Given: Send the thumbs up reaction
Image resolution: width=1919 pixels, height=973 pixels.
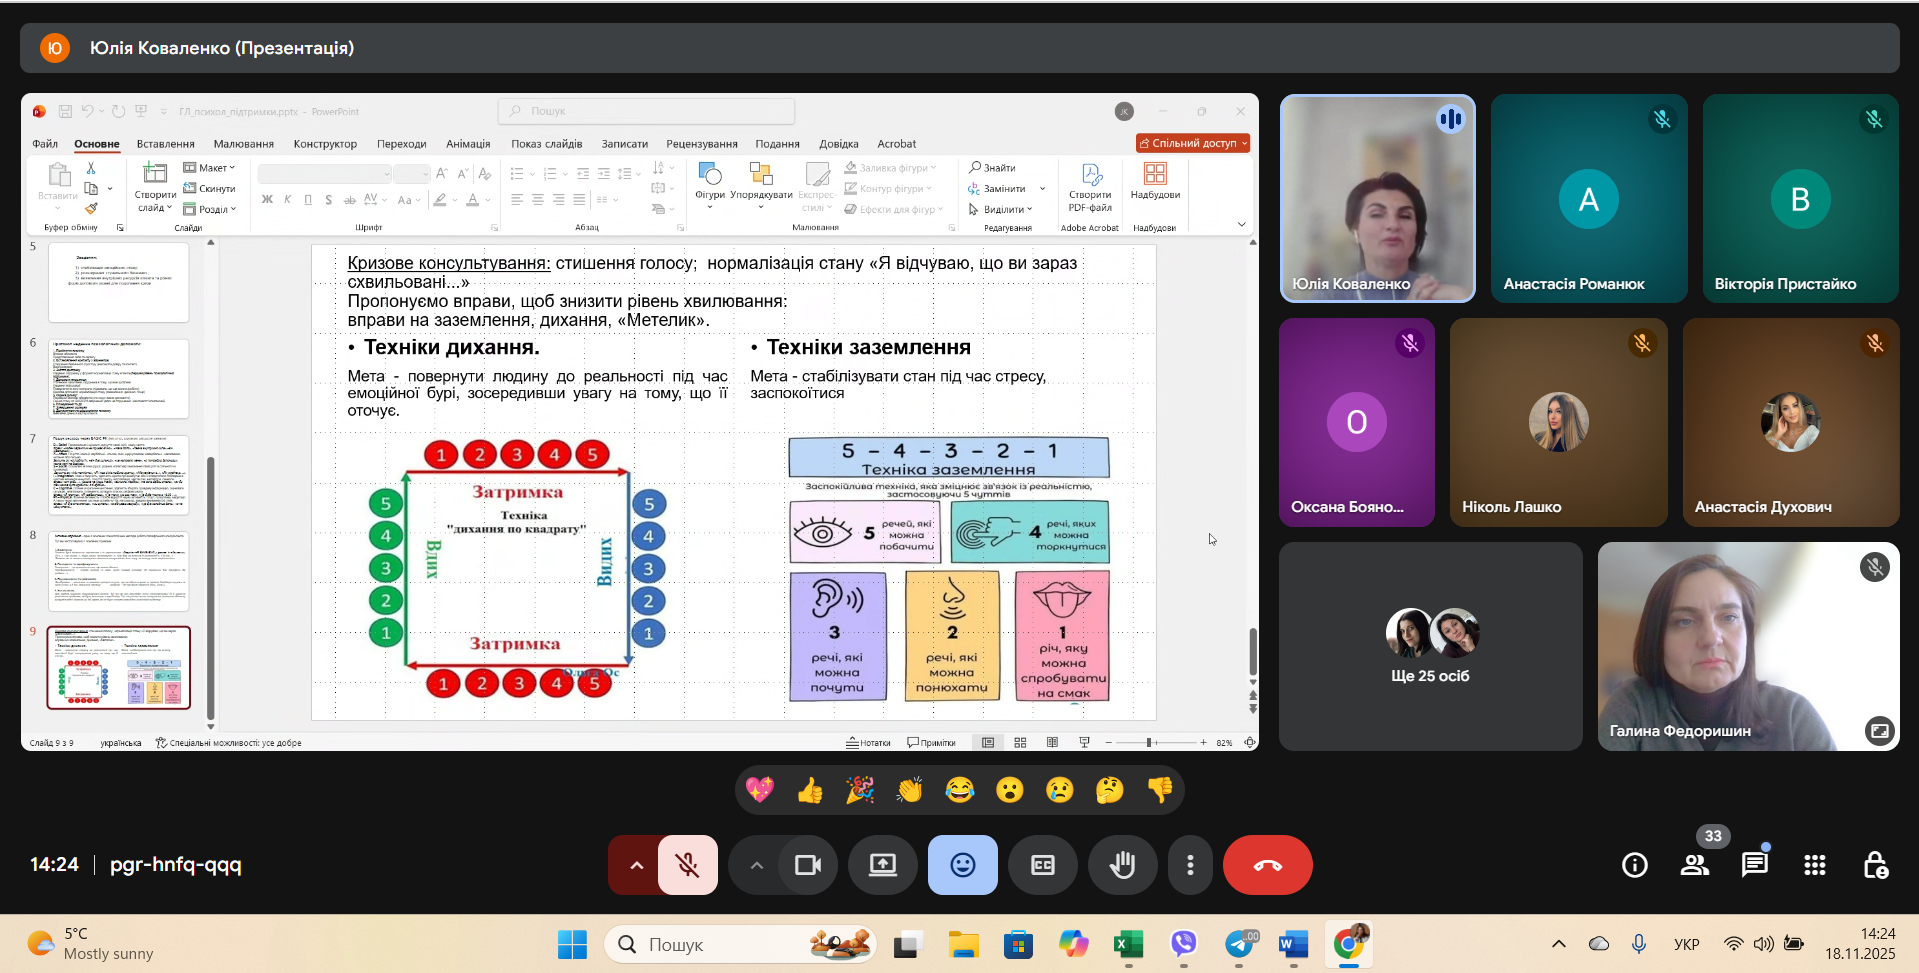Looking at the screenshot, I should (810, 791).
